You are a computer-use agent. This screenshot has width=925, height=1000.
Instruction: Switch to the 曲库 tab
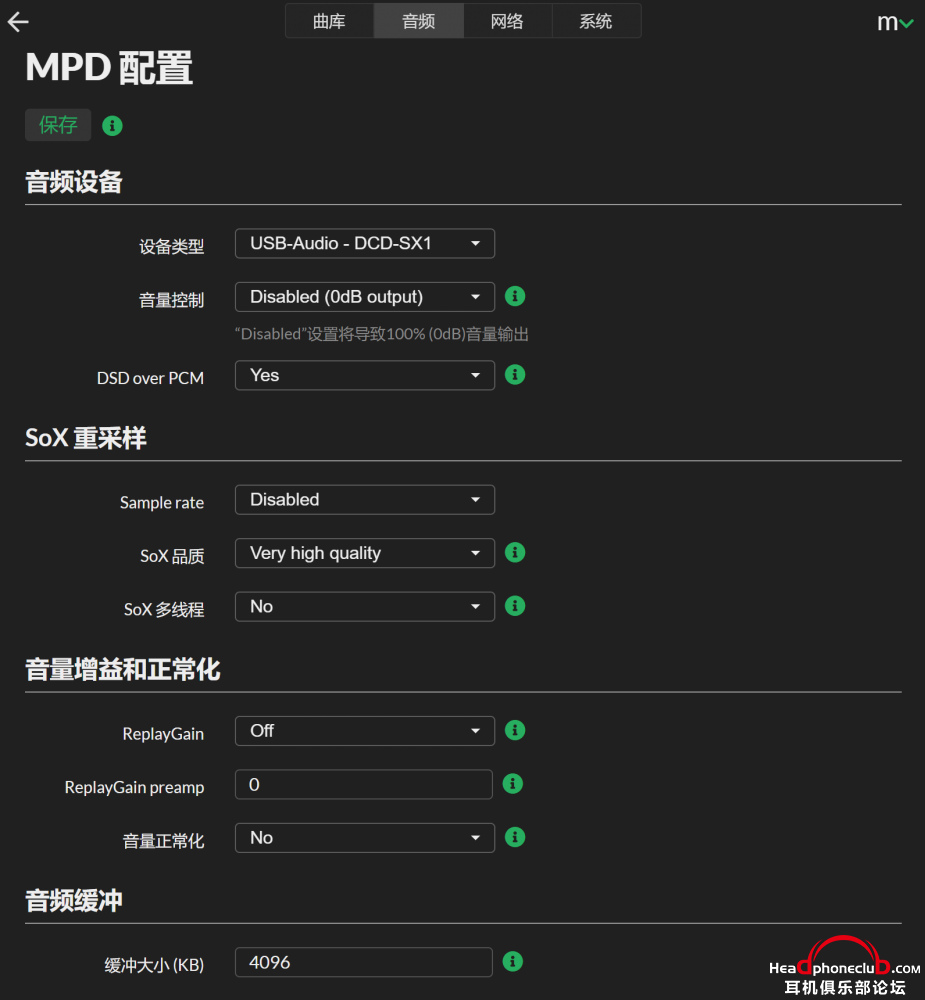point(329,21)
